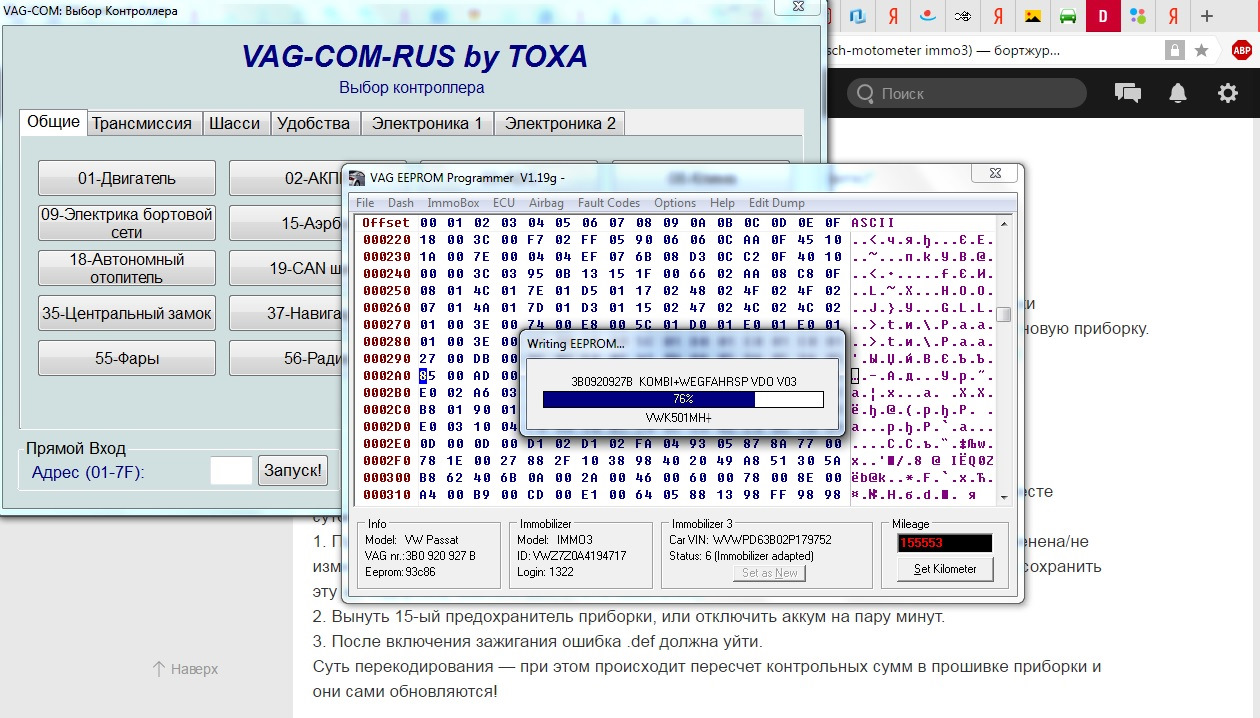Show notifications via the bell icon
This screenshot has width=1260, height=718.
point(1178,93)
